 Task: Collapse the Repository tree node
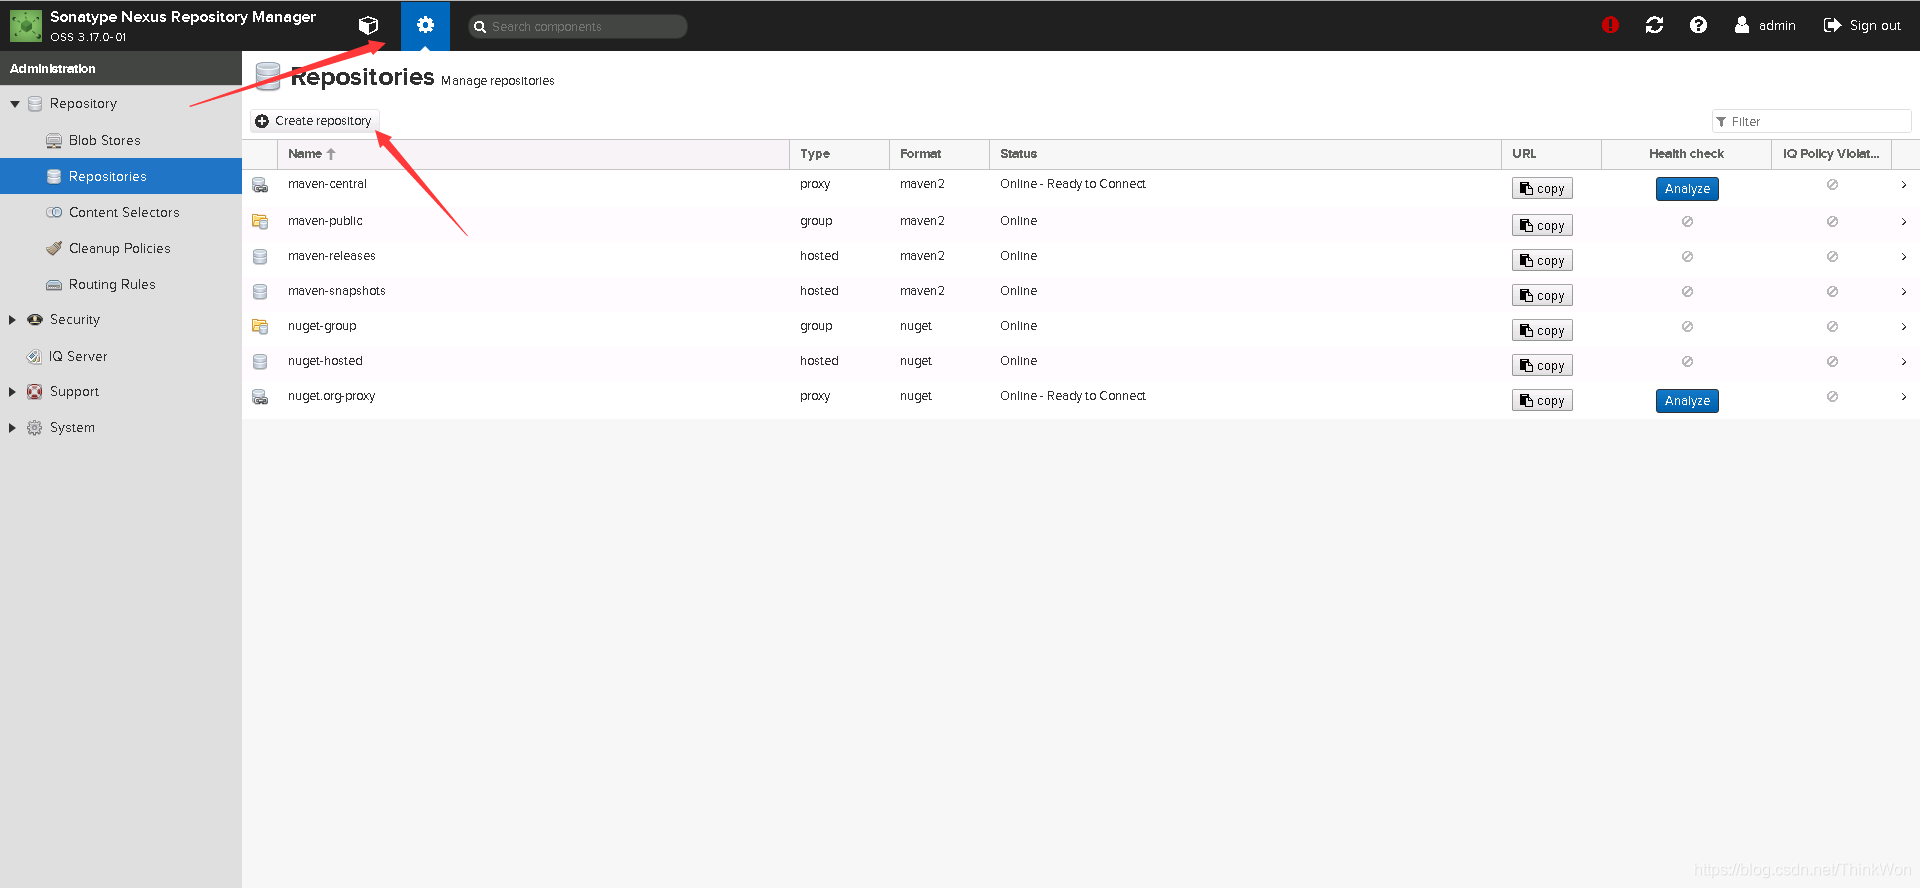(15, 104)
